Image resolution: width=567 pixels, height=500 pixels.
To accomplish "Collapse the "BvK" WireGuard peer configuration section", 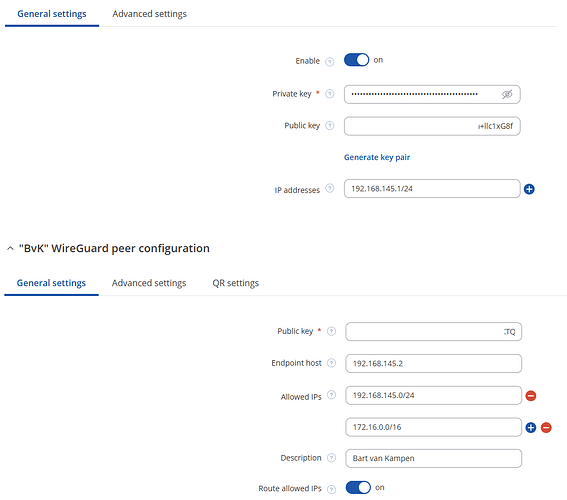I will pyautogui.click(x=10, y=248).
